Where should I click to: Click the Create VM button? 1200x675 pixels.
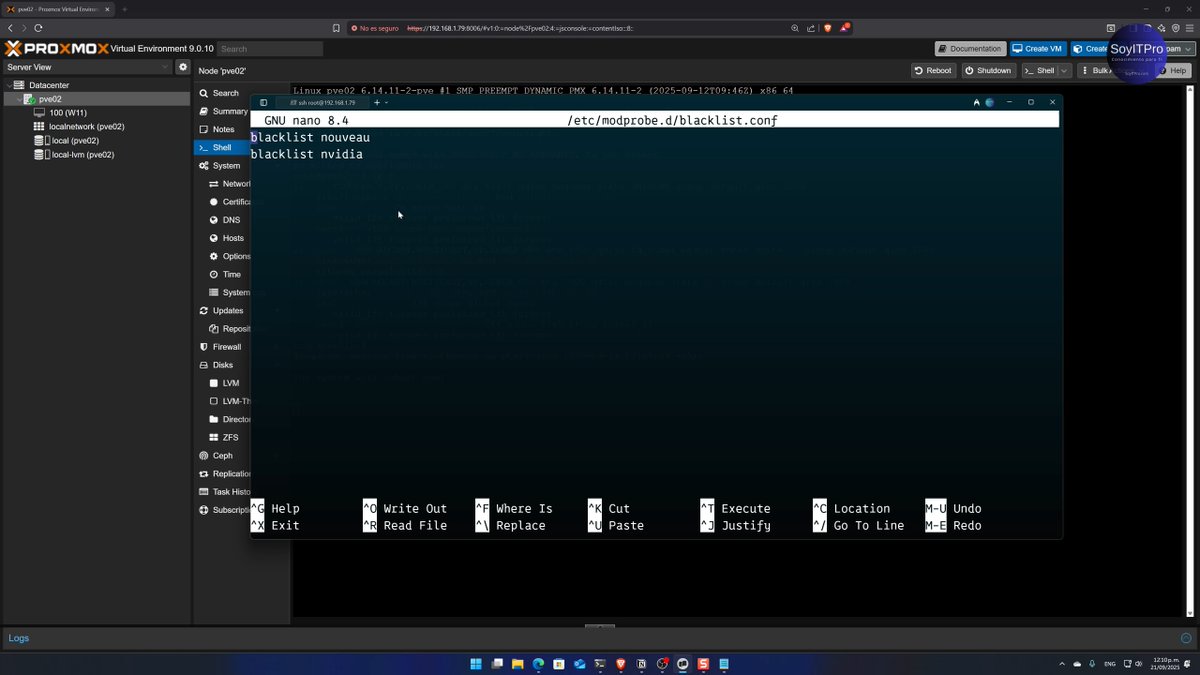(1037, 48)
